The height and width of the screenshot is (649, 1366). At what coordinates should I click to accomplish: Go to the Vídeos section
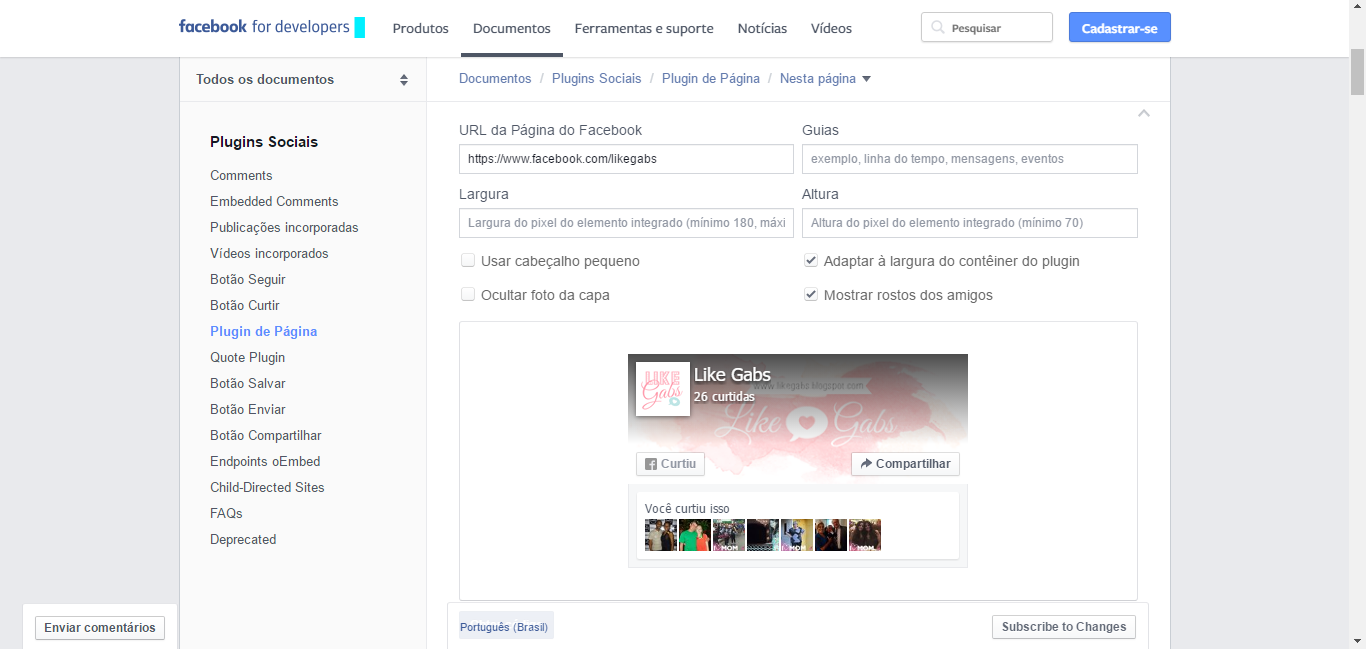coord(831,28)
